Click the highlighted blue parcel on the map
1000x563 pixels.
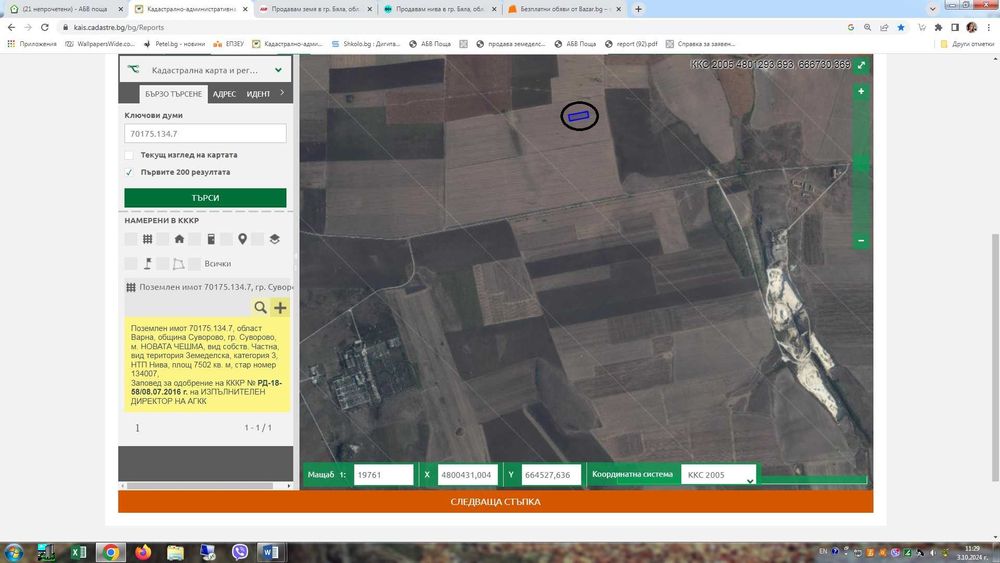[578, 116]
